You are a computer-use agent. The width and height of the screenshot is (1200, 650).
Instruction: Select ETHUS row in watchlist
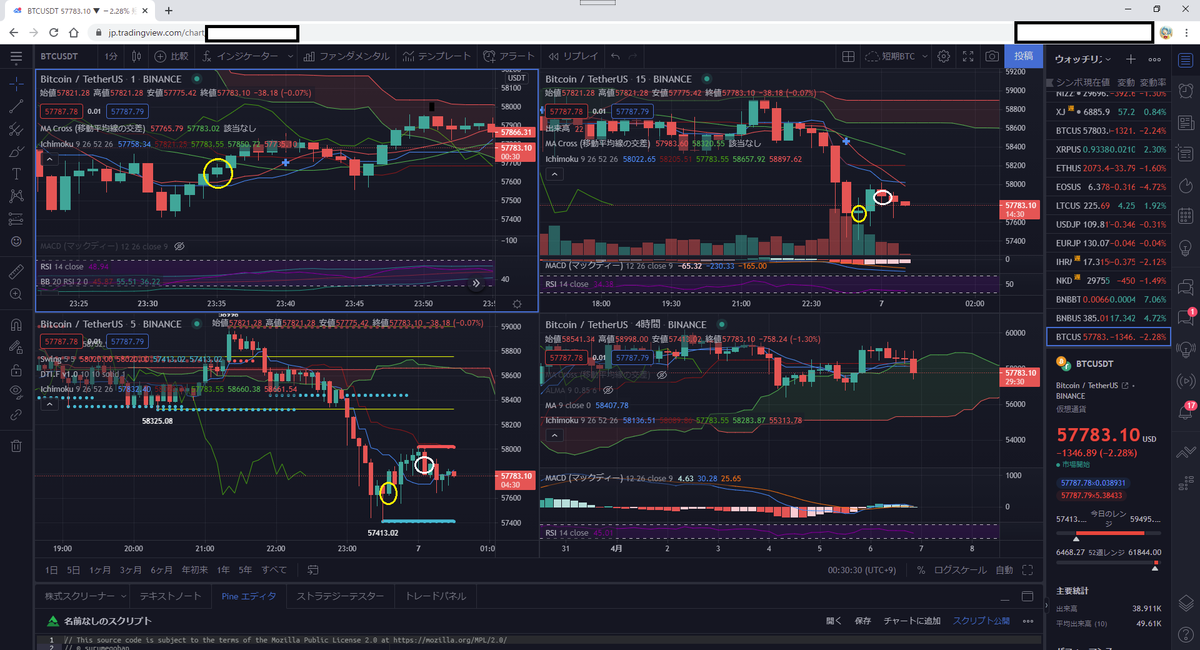(1111, 168)
